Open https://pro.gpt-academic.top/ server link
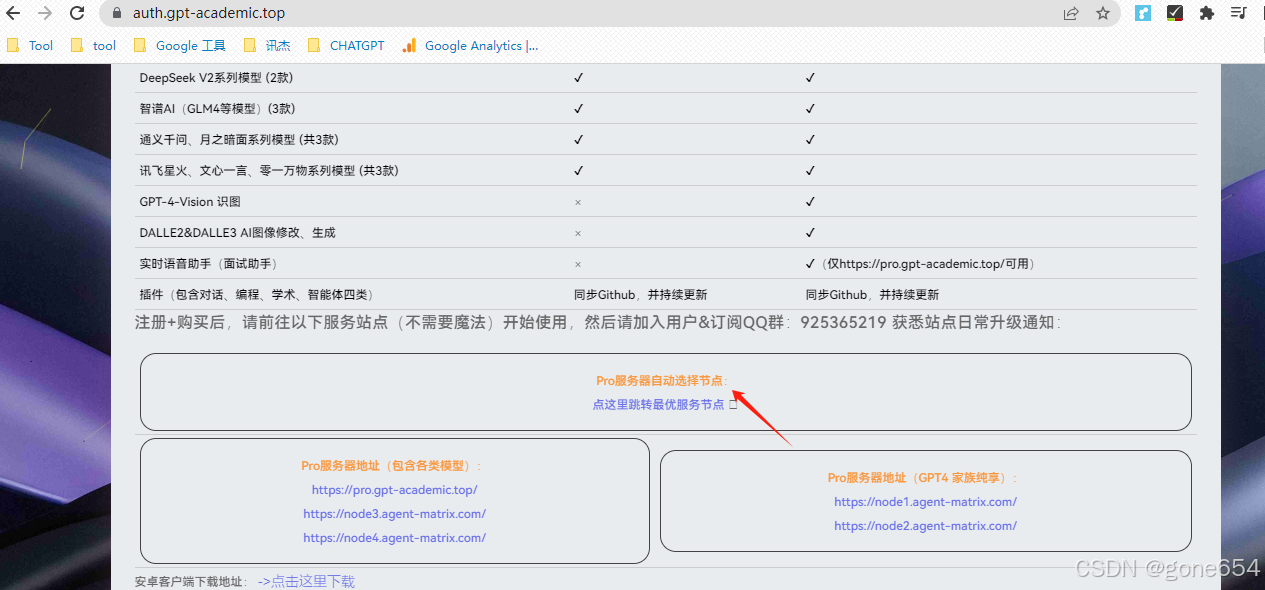 394,490
